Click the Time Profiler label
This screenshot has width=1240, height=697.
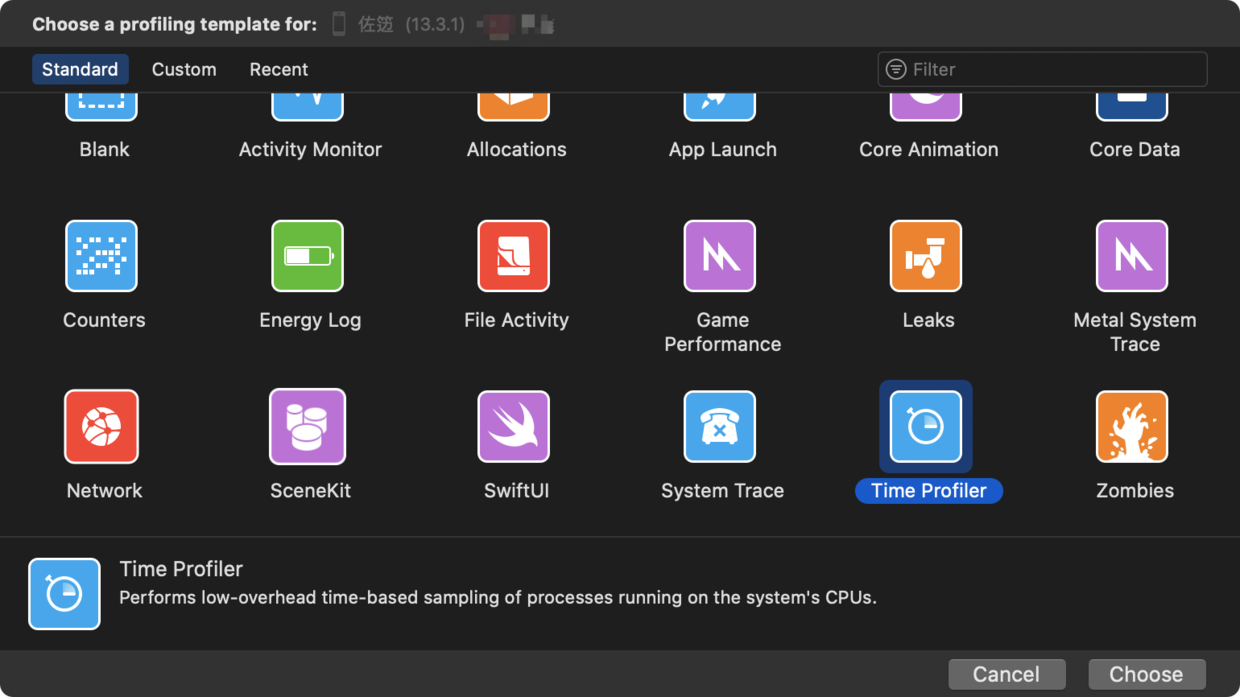point(929,491)
